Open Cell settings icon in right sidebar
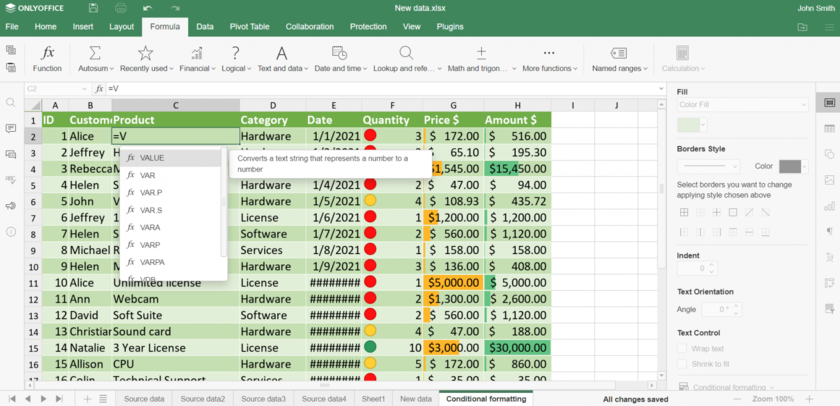840x406 pixels. pos(829,103)
